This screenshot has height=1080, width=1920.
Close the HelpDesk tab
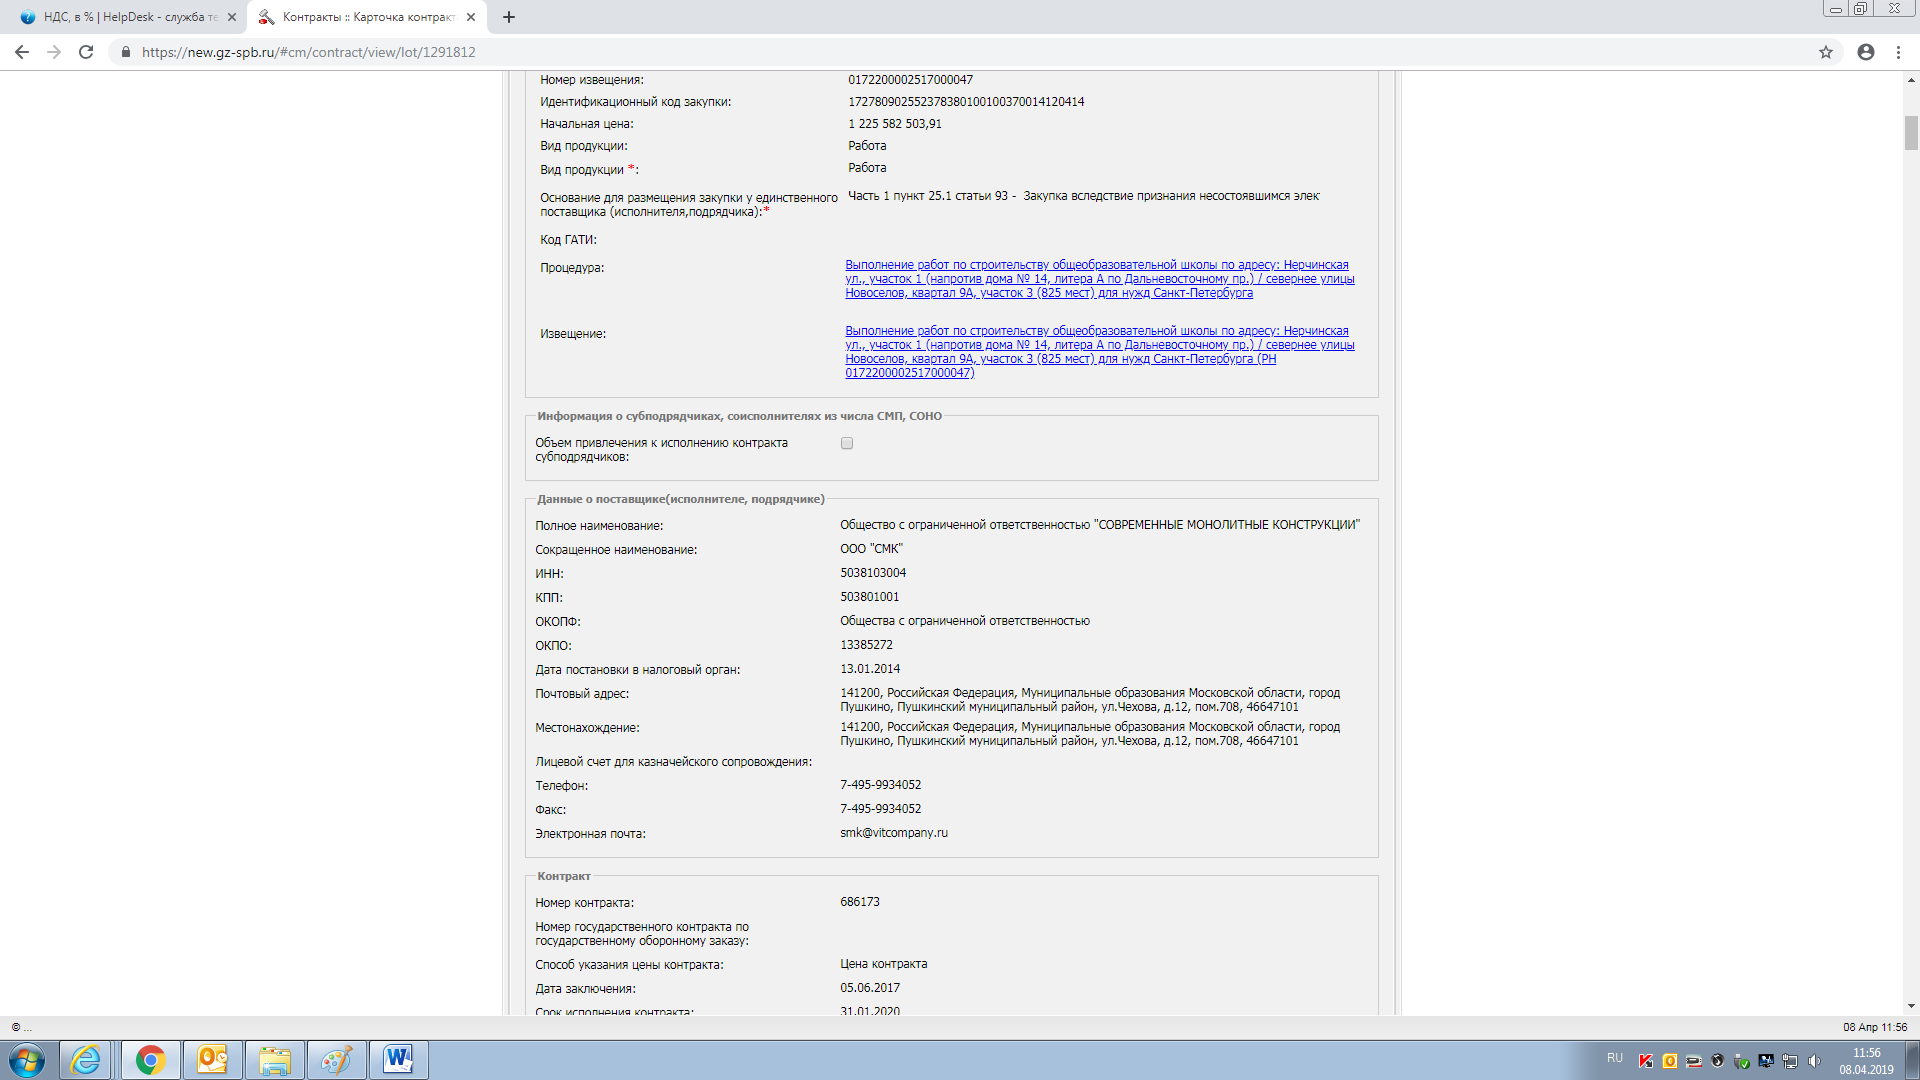(232, 17)
